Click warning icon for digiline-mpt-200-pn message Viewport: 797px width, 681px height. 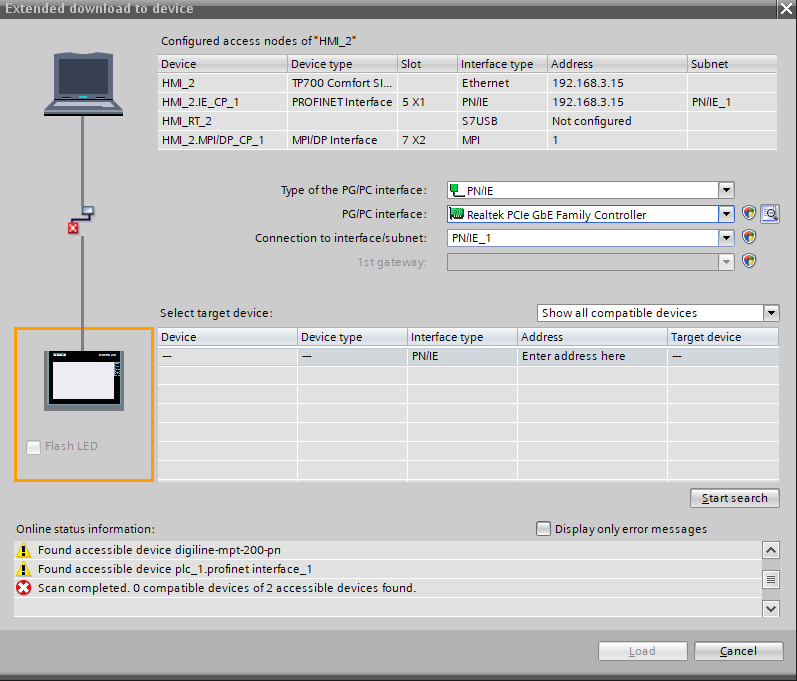(x=23, y=550)
